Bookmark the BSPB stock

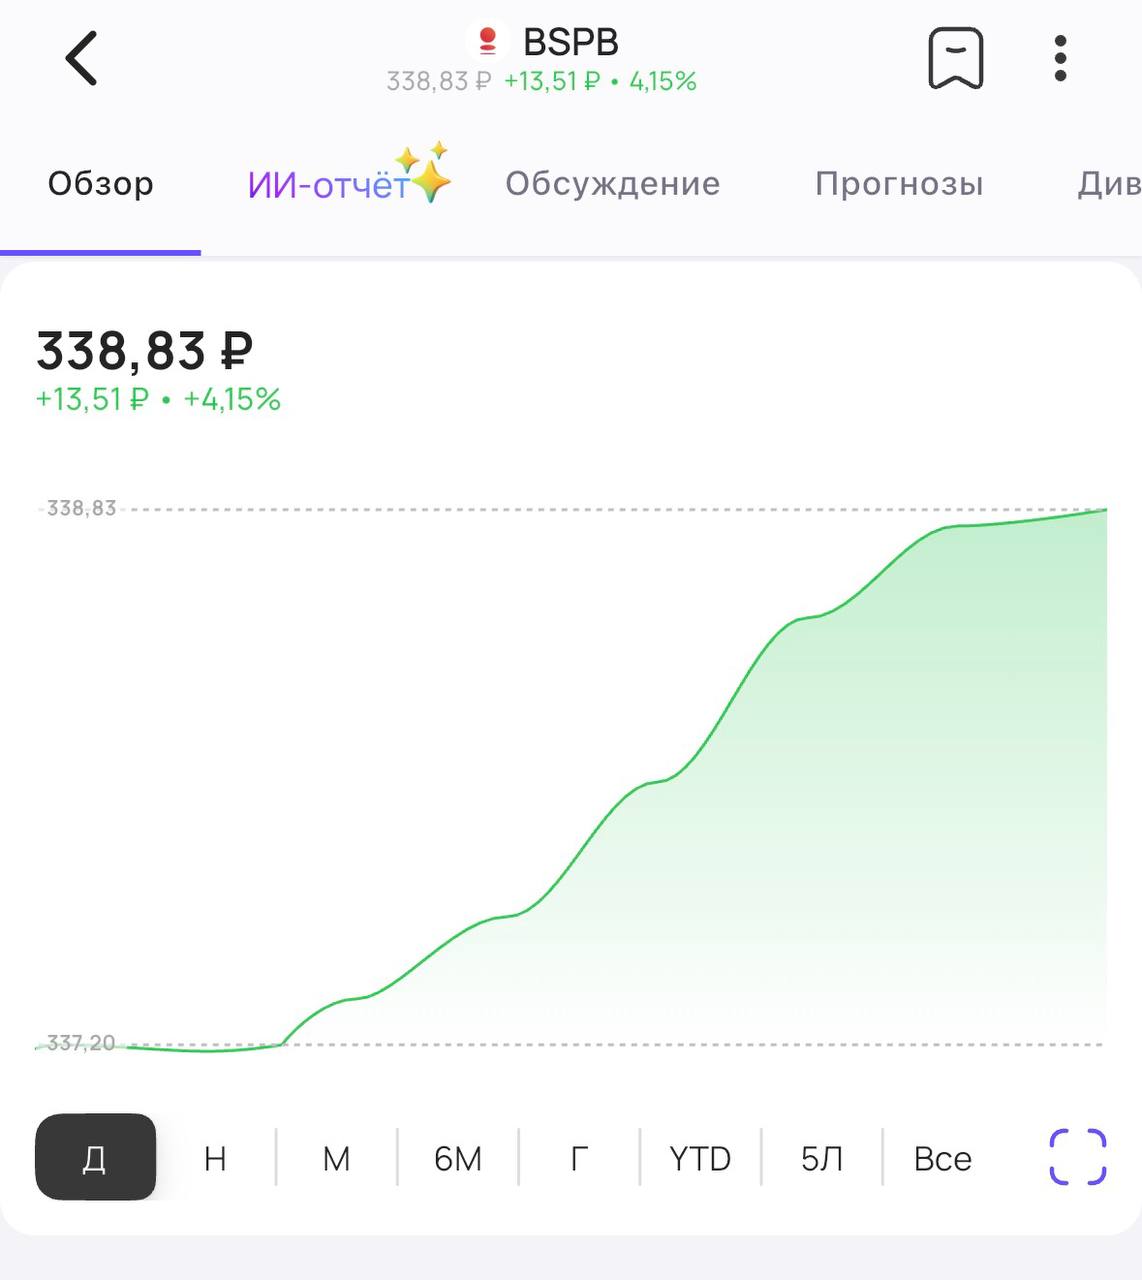(x=955, y=58)
